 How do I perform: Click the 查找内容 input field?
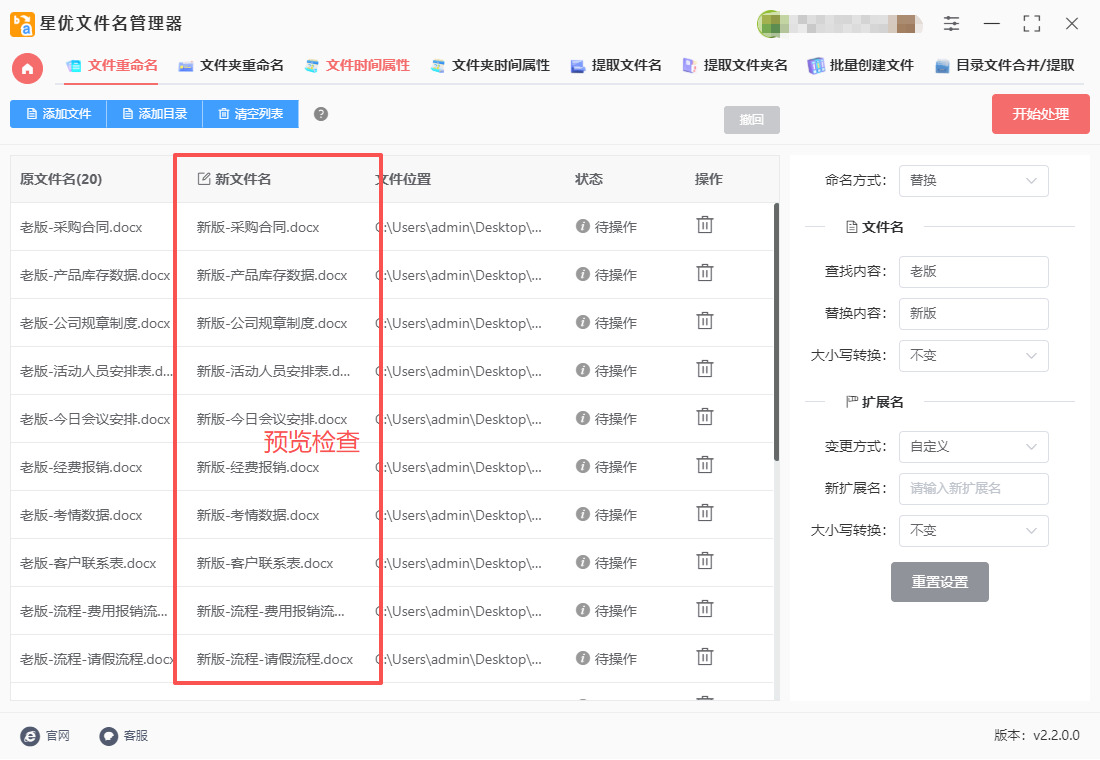pyautogui.click(x=974, y=272)
